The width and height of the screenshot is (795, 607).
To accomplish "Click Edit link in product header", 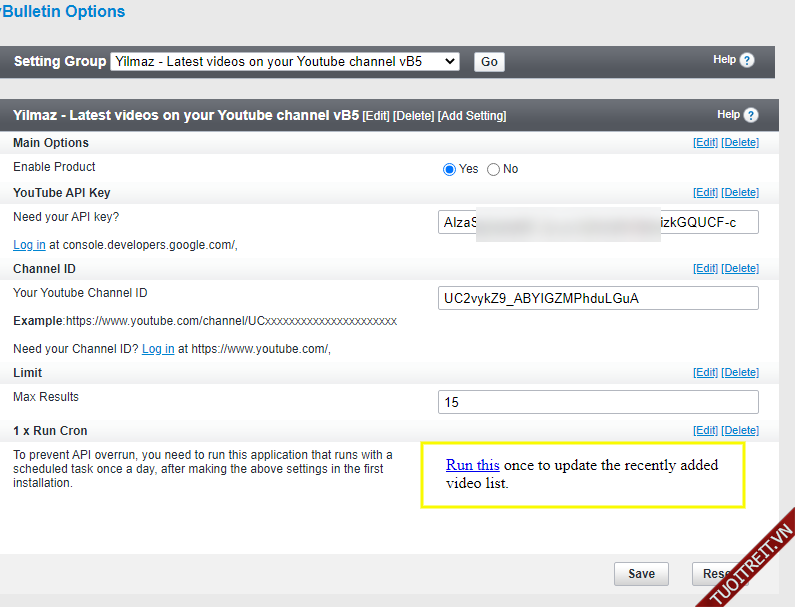I will [x=376, y=116].
